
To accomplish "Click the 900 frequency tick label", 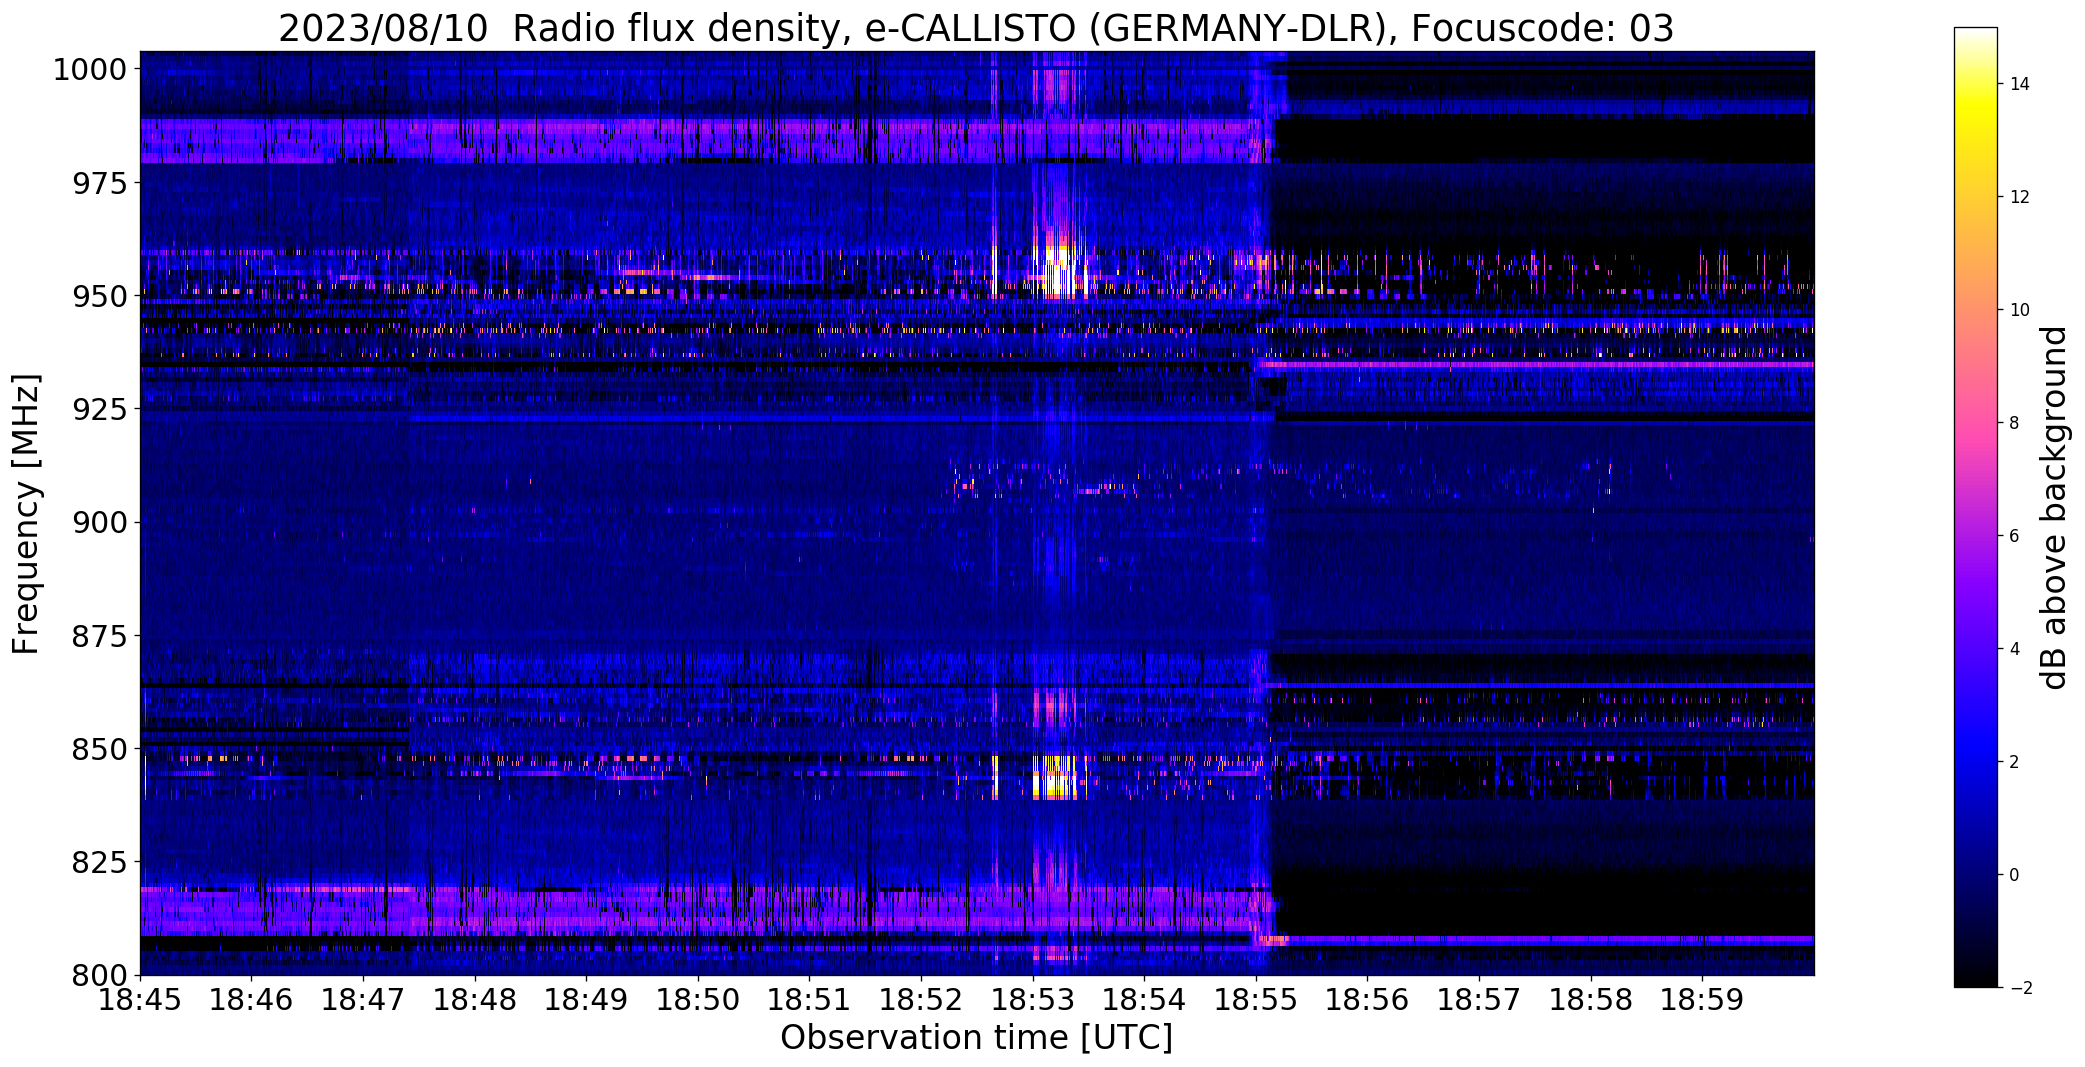I will point(100,522).
